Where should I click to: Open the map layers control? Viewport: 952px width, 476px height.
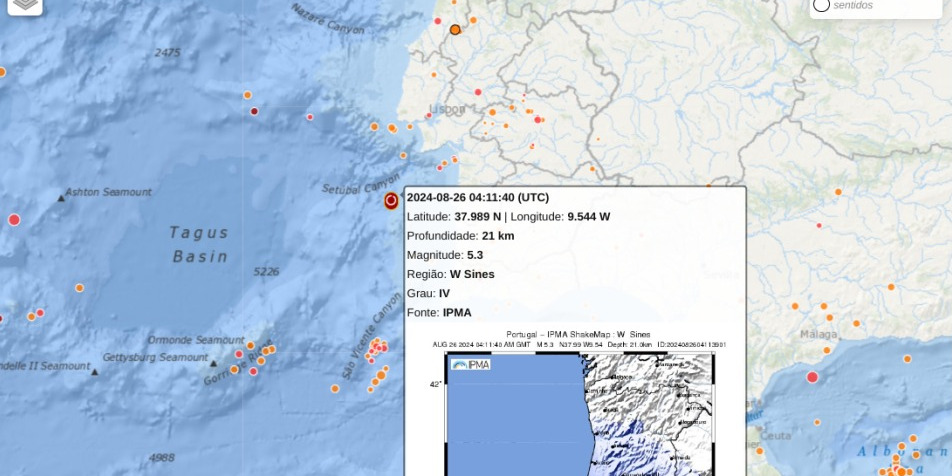tap(26, 4)
